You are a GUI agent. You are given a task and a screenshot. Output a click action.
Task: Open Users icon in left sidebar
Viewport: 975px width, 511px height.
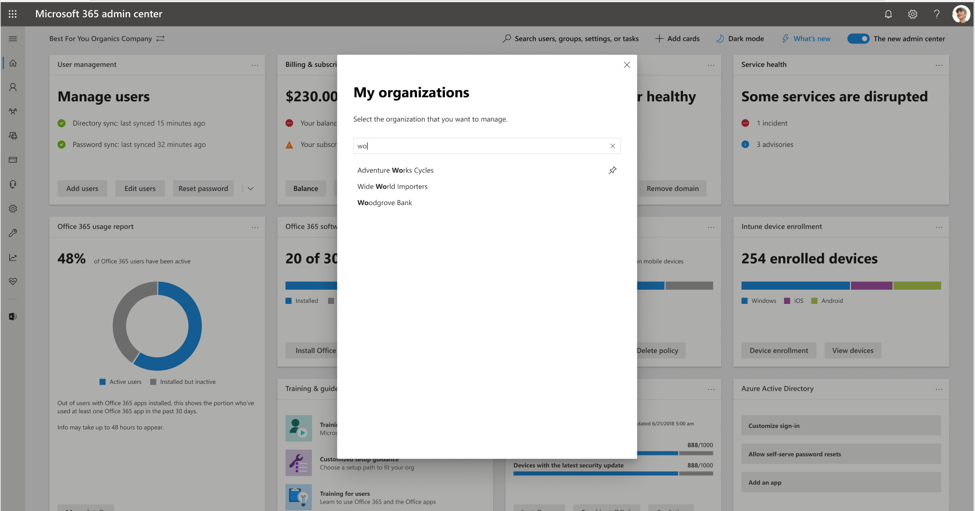pos(12,87)
